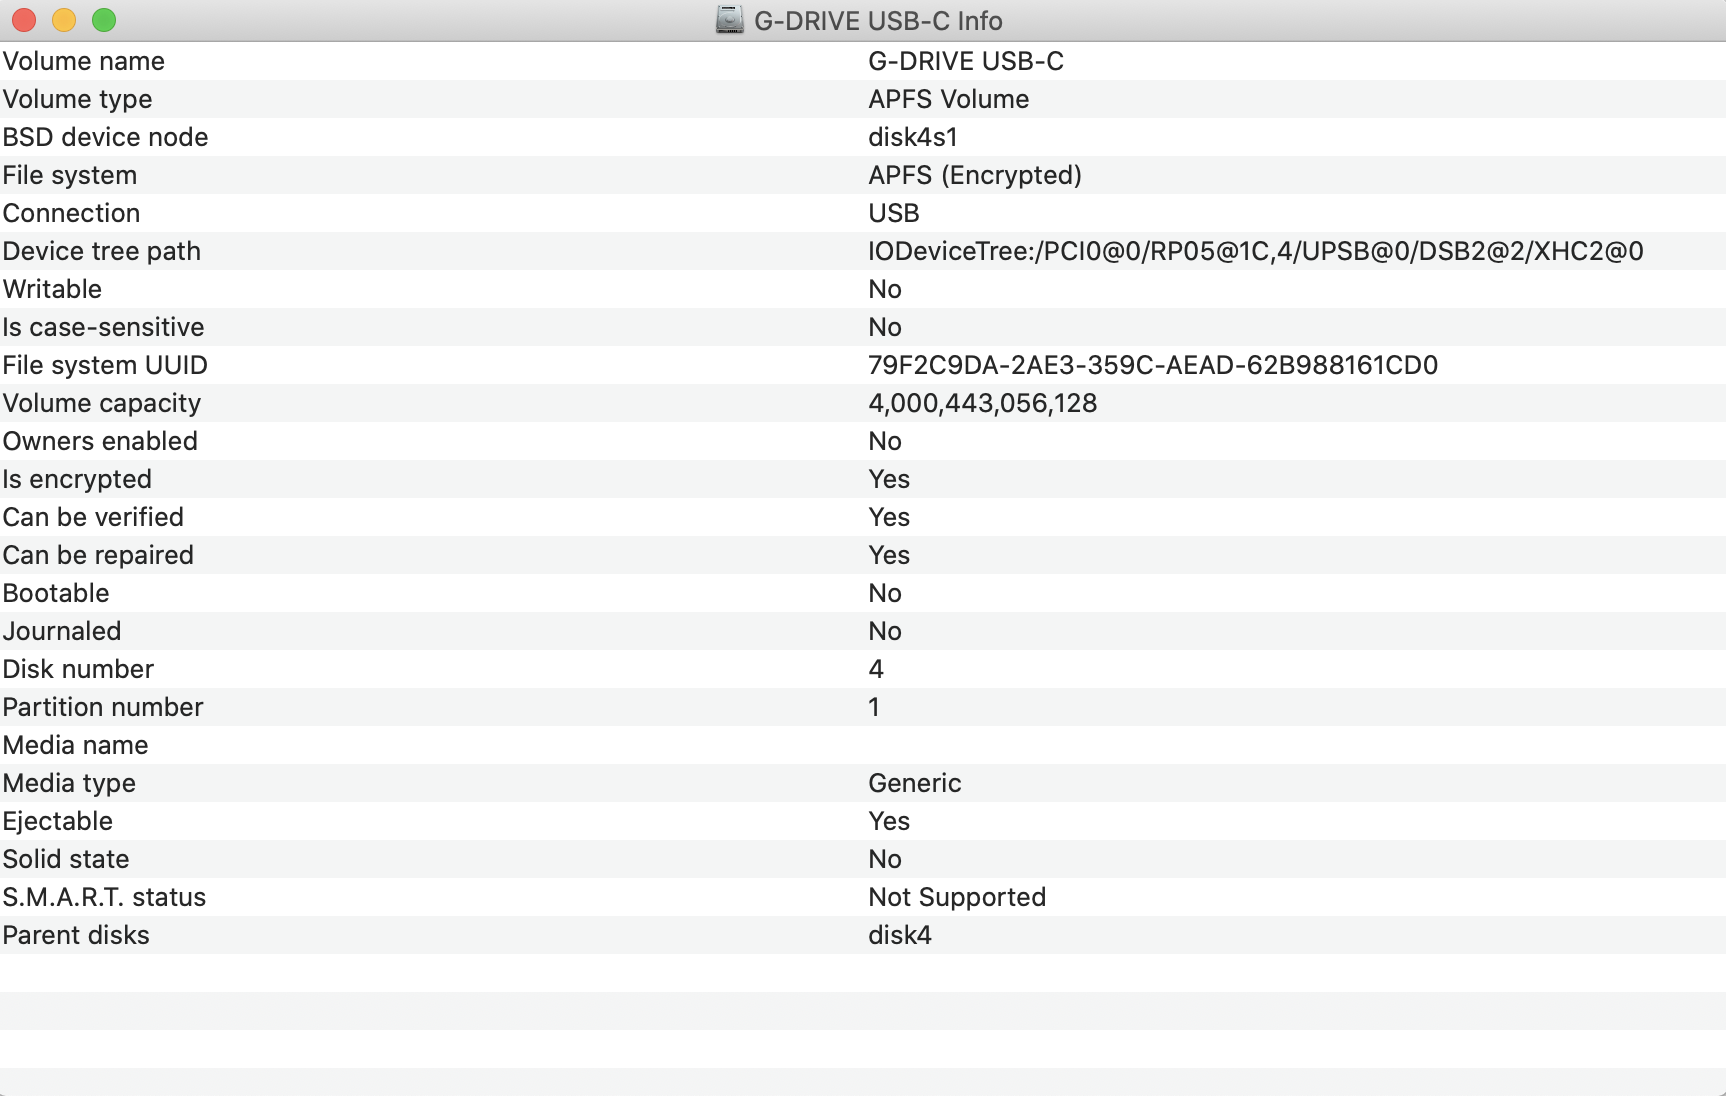Image resolution: width=1726 pixels, height=1096 pixels.
Task: Select the 'APFS Volume' value
Action: tap(949, 99)
